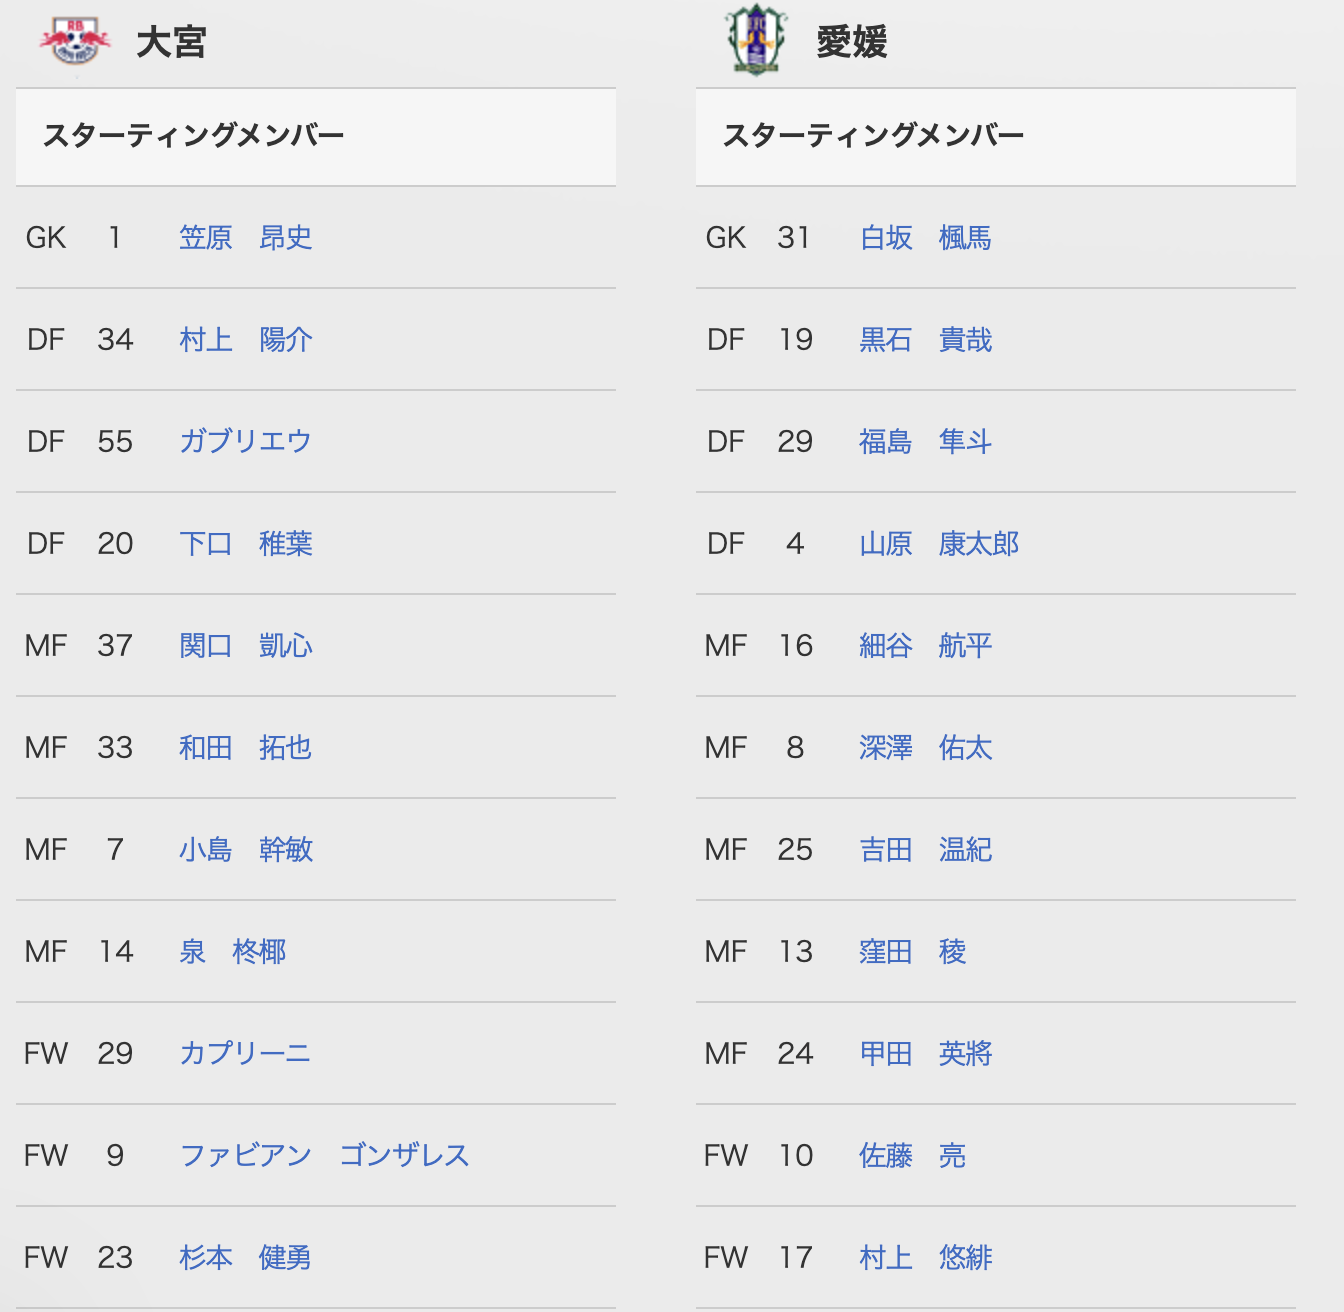Click 関口 凱心 player name
1344x1312 pixels.
coord(246,645)
